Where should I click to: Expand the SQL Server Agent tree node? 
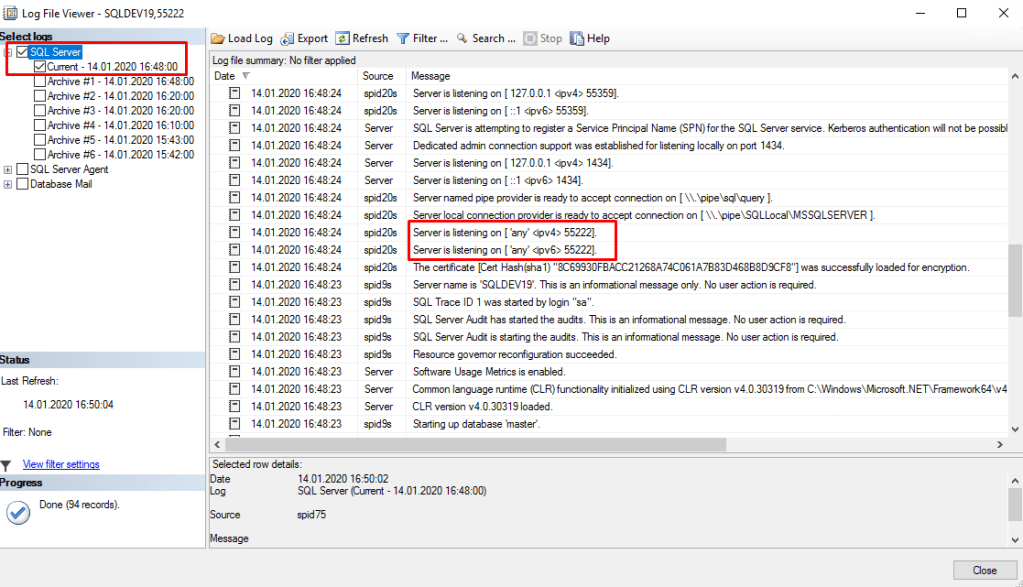8,170
